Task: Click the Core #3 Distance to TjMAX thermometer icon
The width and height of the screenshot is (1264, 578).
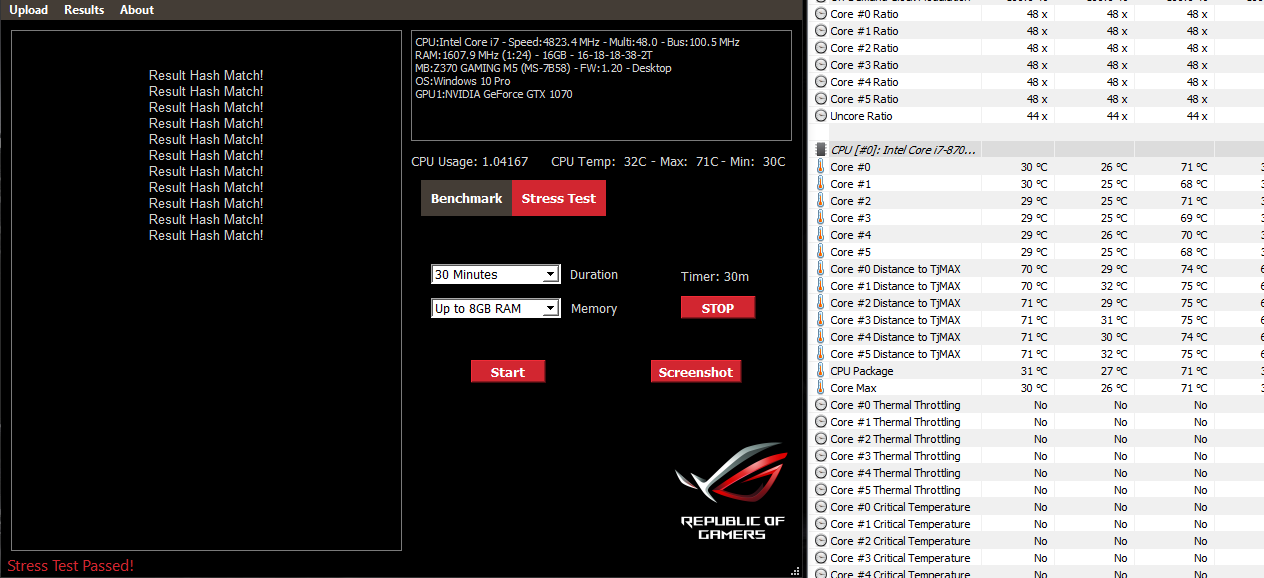Action: click(821, 320)
